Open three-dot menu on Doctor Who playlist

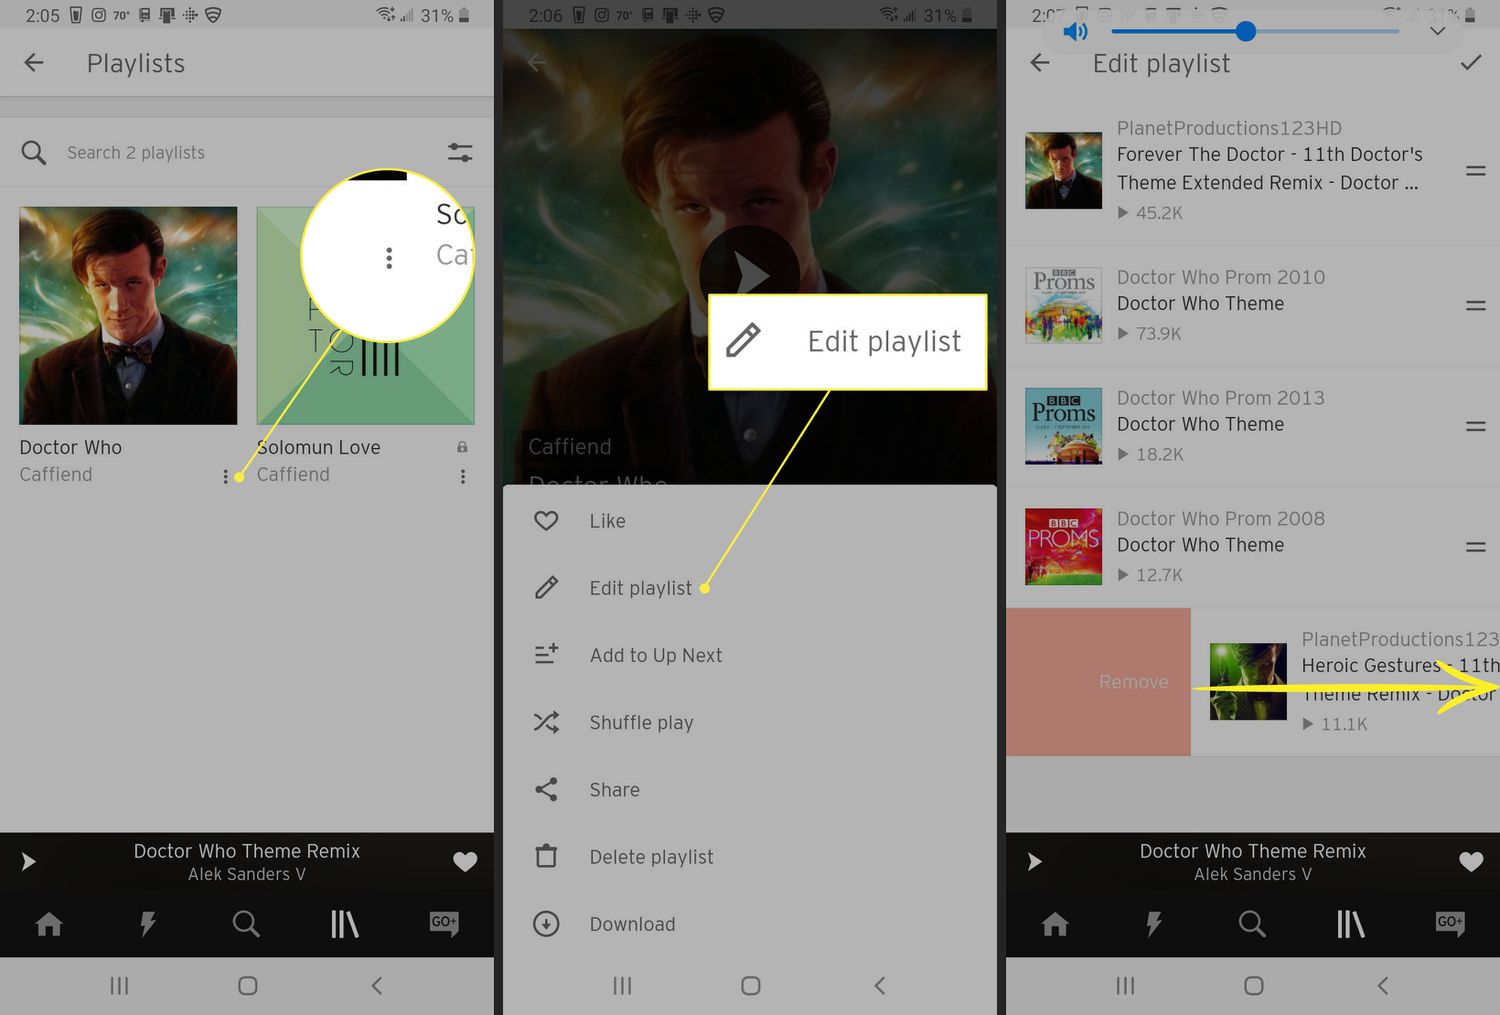(226, 476)
